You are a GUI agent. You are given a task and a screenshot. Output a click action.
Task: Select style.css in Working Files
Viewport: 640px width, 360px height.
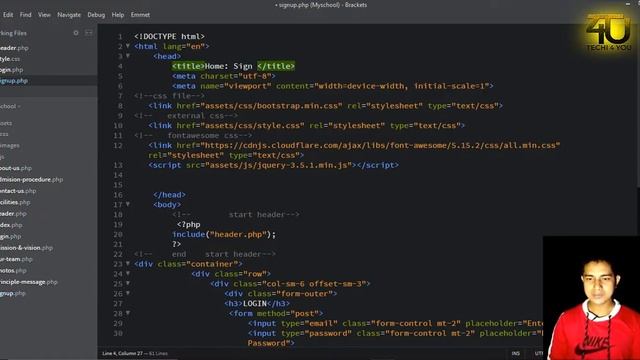[10, 59]
